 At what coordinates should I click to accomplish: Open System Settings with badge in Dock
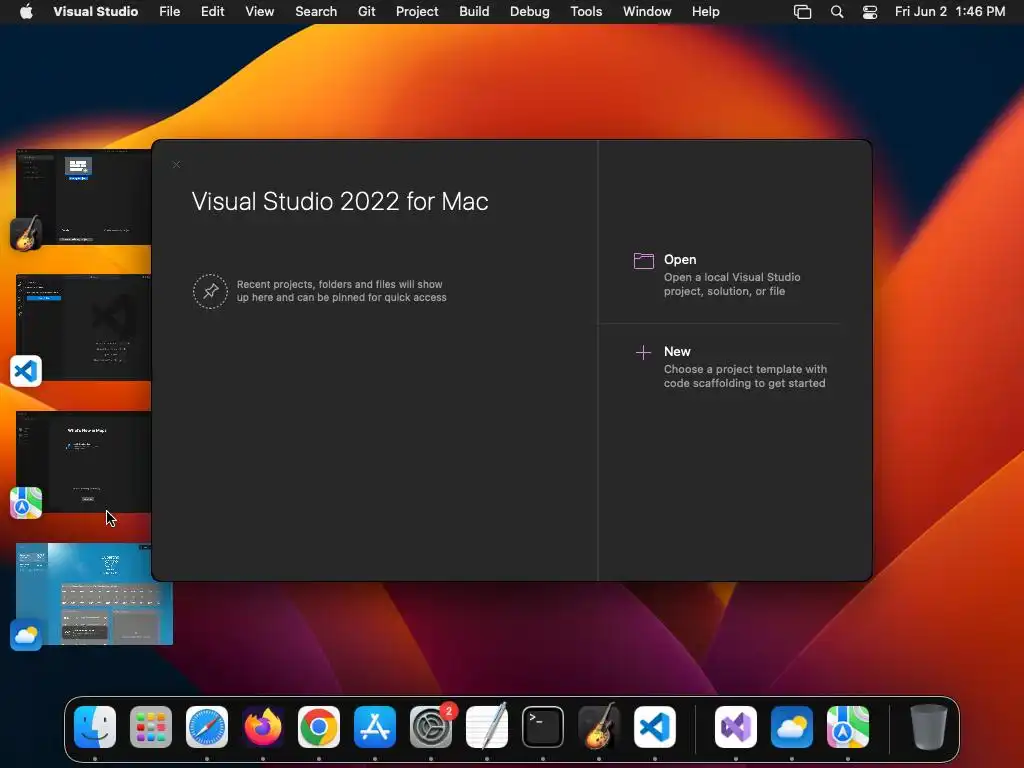point(431,726)
